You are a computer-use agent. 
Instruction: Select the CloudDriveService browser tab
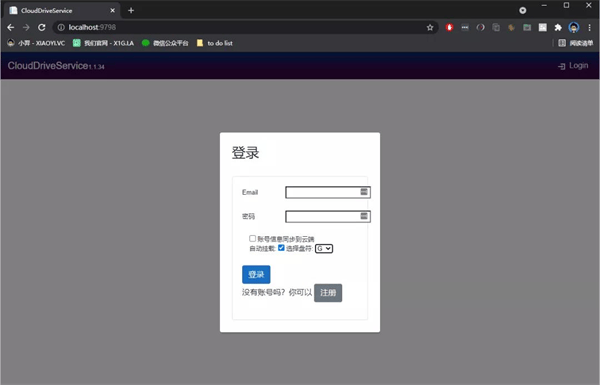(x=62, y=10)
